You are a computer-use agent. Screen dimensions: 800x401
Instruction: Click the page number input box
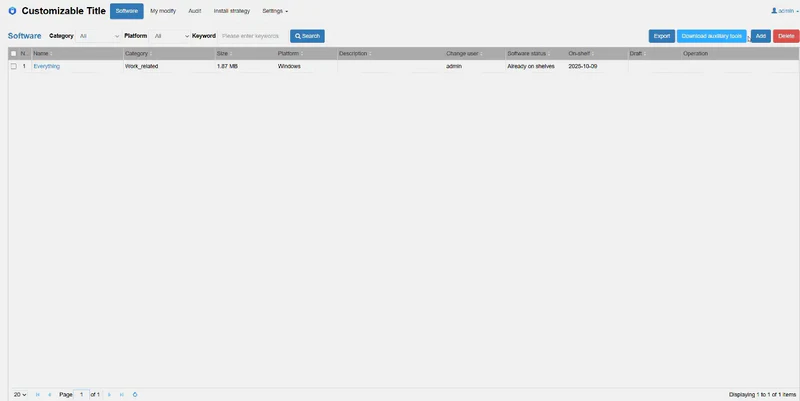[x=81, y=394]
